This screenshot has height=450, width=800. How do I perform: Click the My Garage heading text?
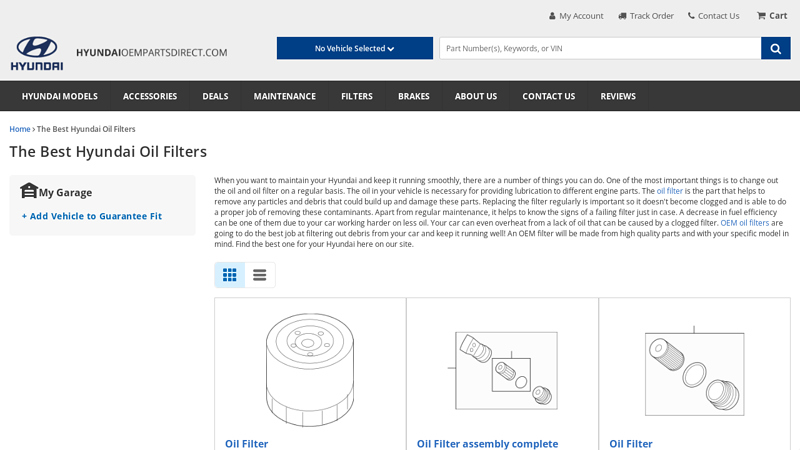(x=65, y=193)
